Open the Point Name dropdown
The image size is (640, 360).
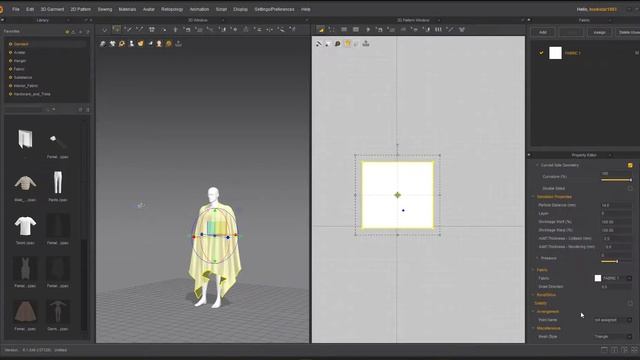pos(629,320)
